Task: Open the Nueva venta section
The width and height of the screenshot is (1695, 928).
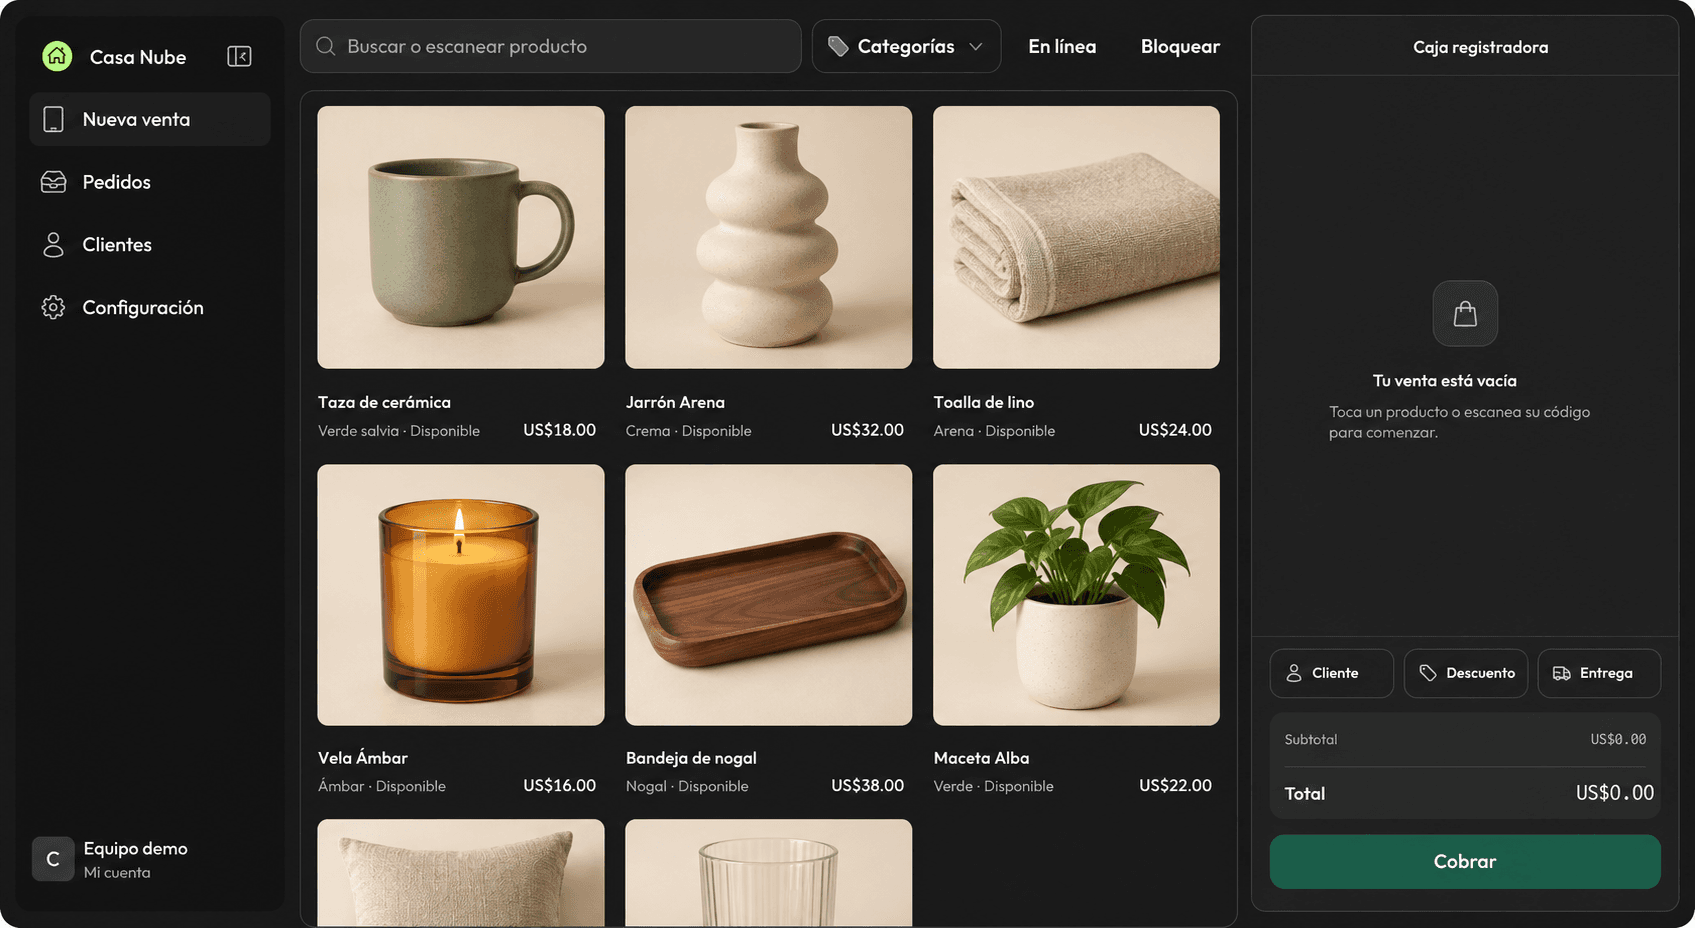Action: pos(150,120)
